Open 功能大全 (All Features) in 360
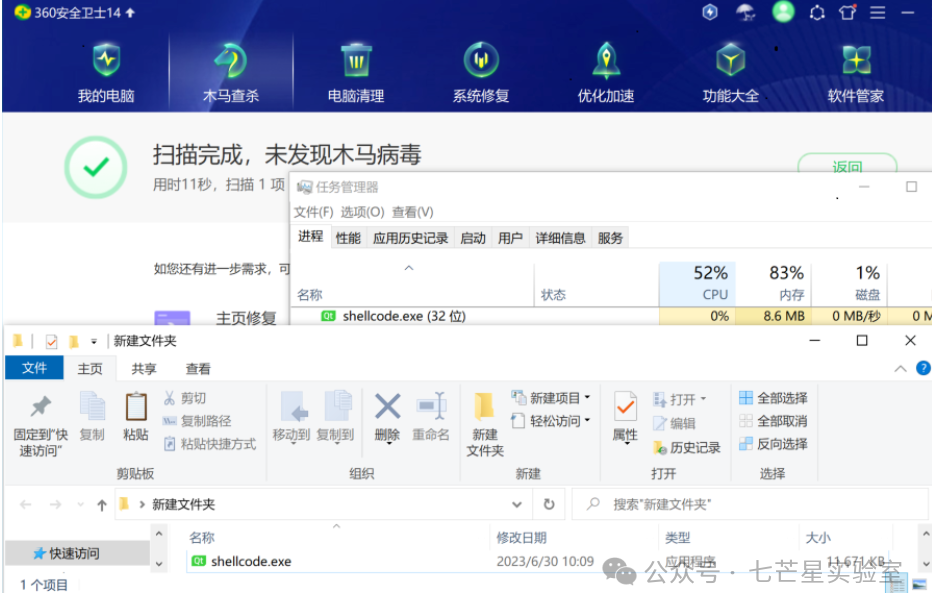Viewport: 932px width, 609px height. 730,70
